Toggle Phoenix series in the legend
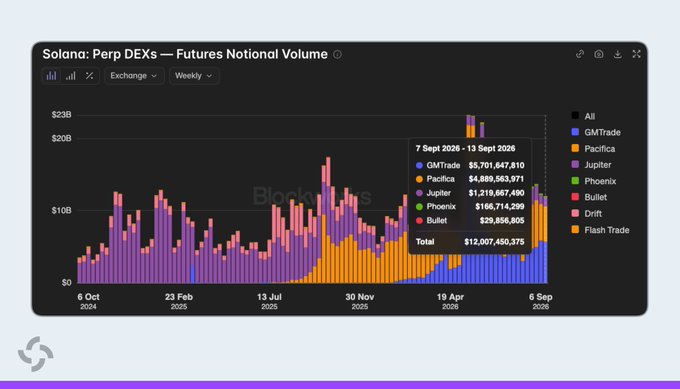 594,181
